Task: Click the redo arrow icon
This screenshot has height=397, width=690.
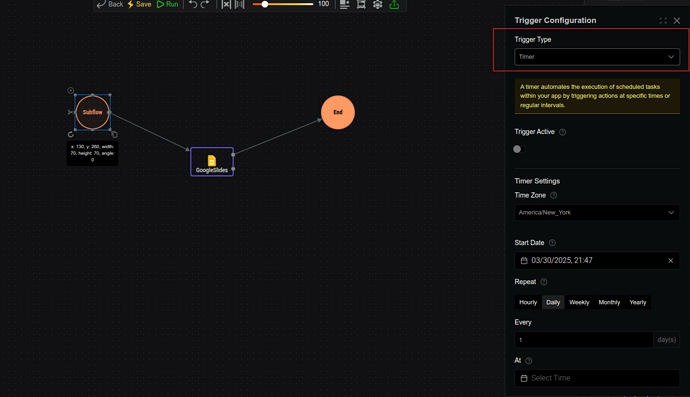Action: pyautogui.click(x=205, y=4)
